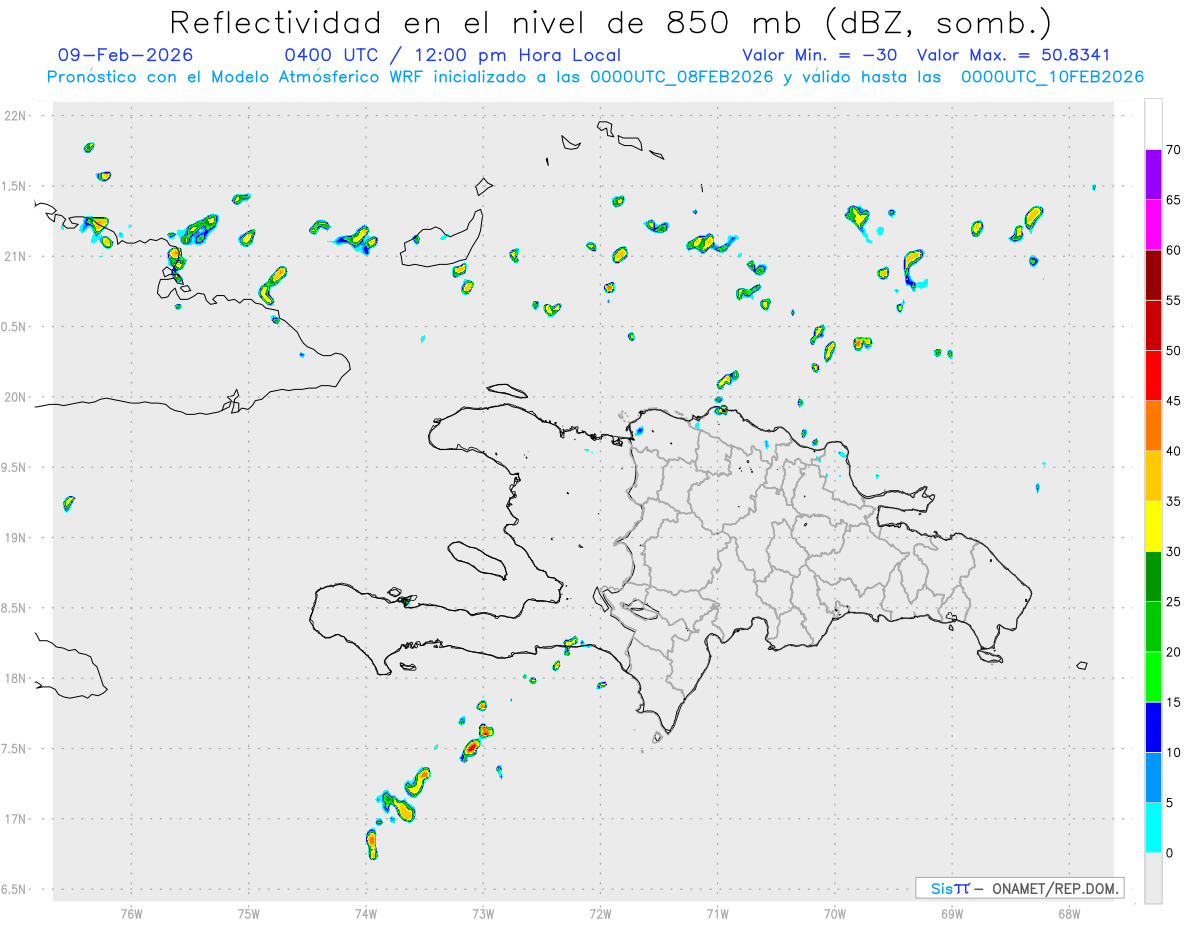The image size is (1200, 927).
Task: Click the longitude label '73W'
Action: click(483, 913)
